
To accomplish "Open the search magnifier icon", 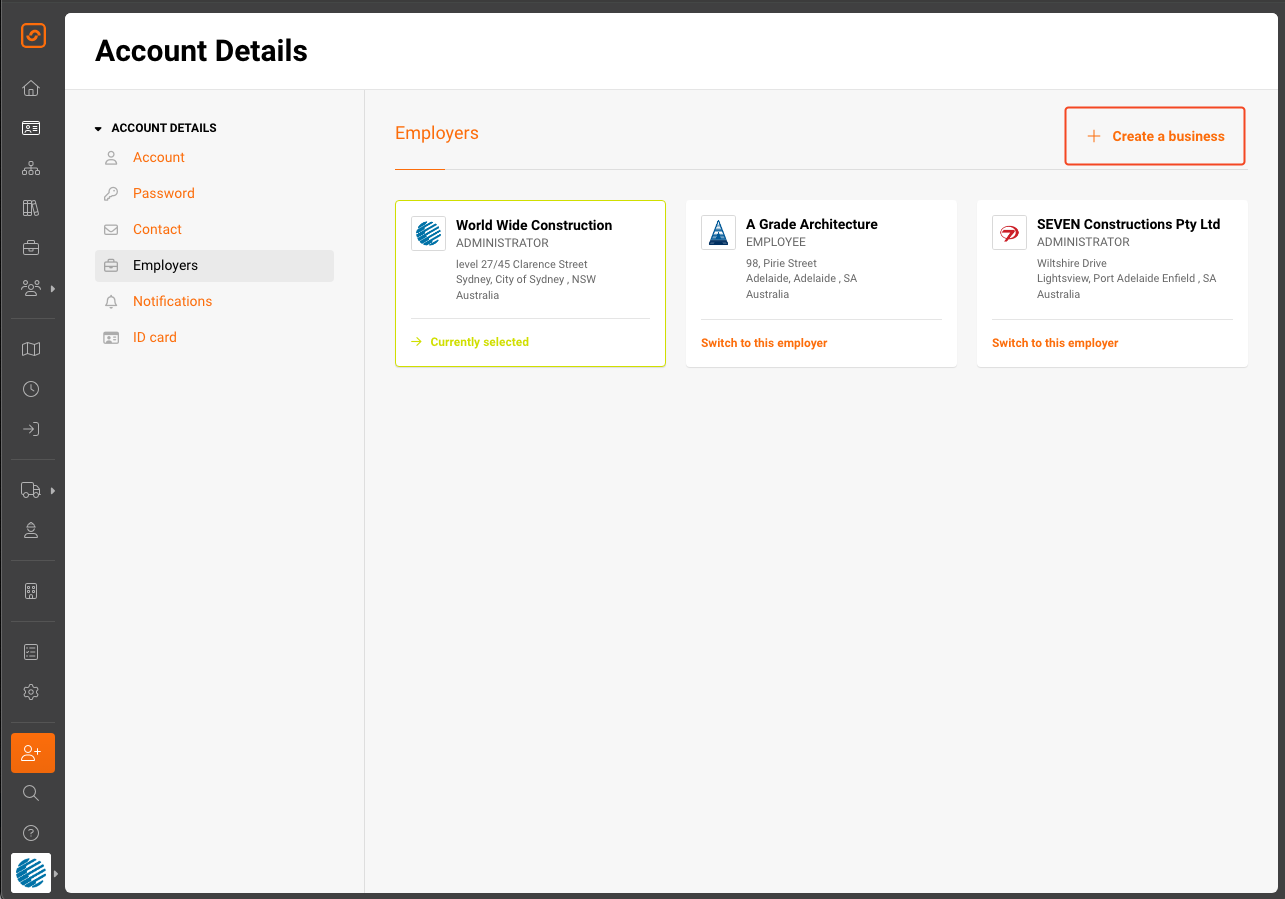I will coord(31,792).
